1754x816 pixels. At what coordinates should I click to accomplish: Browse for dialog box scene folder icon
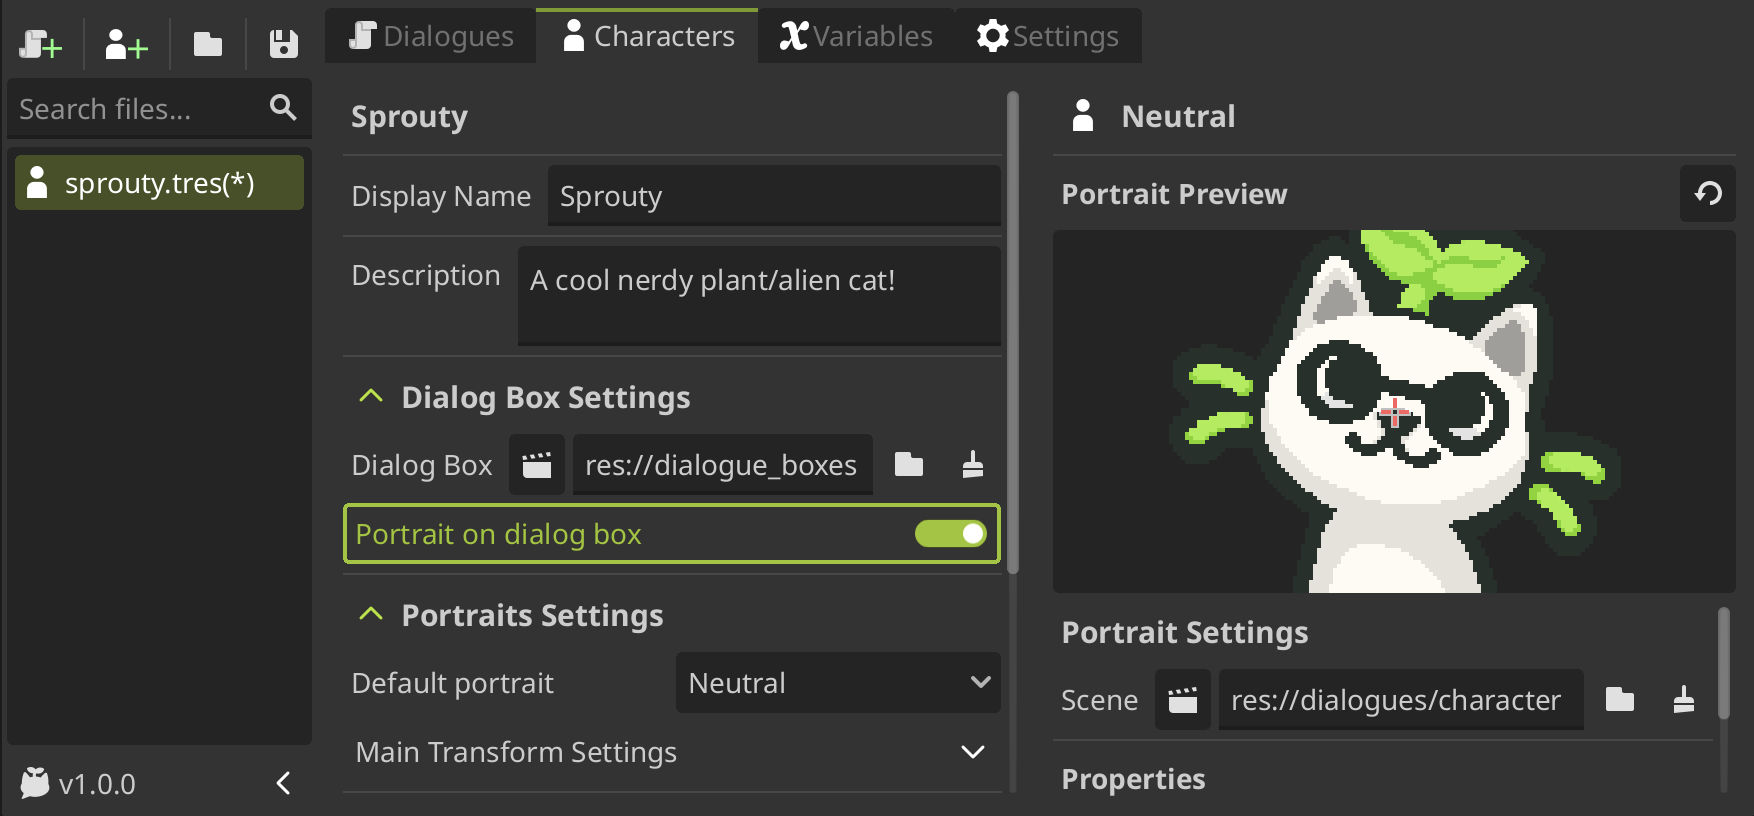[909, 465]
